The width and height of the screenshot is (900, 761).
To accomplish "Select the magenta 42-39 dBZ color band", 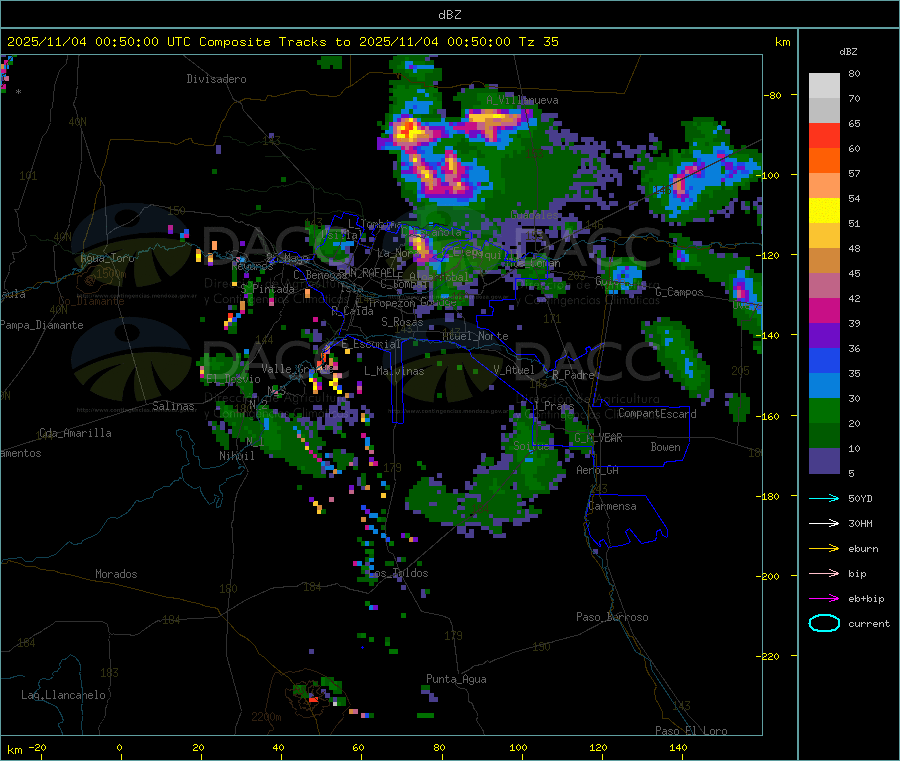I will pyautogui.click(x=824, y=310).
